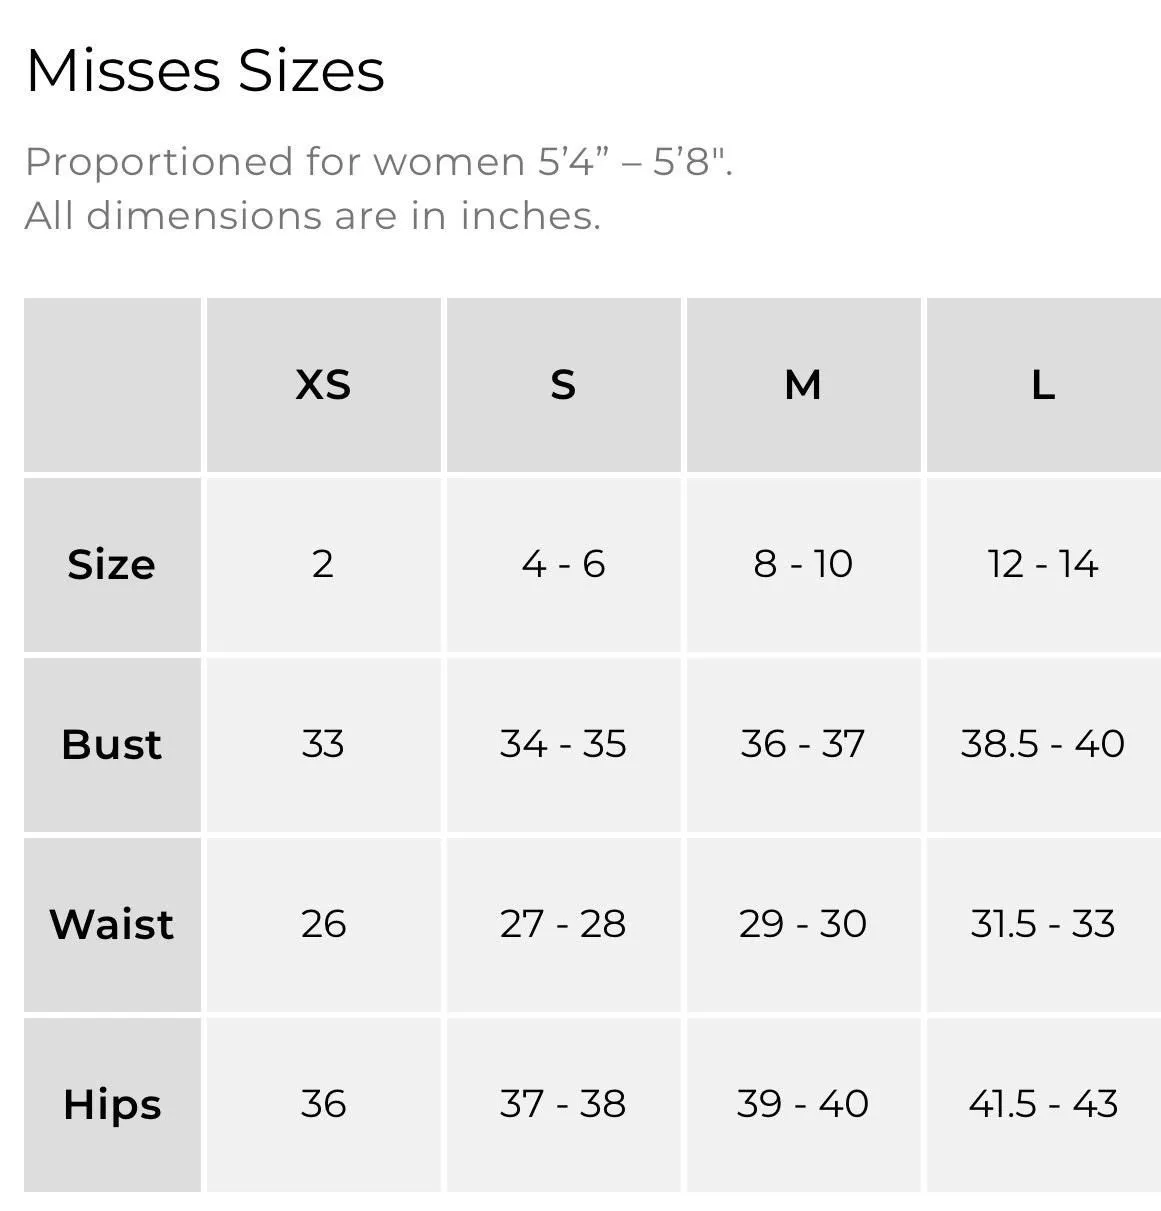Image resolution: width=1161 pixels, height=1211 pixels.
Task: Click the Misses Sizes heading
Action: click(x=205, y=71)
